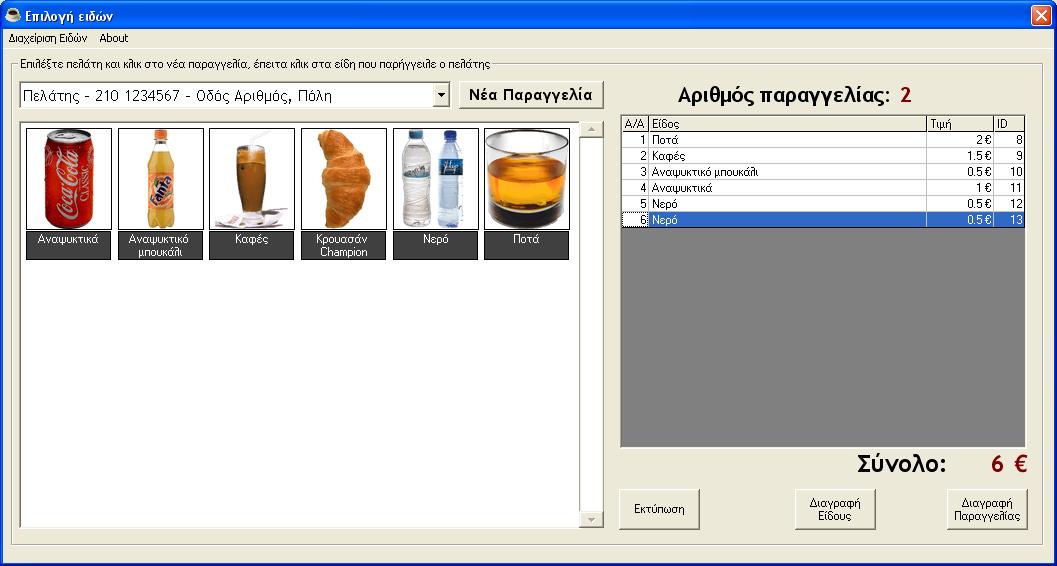Add the Coca-Cola can product image
Screen dimensions: 1057x566
coord(69,179)
